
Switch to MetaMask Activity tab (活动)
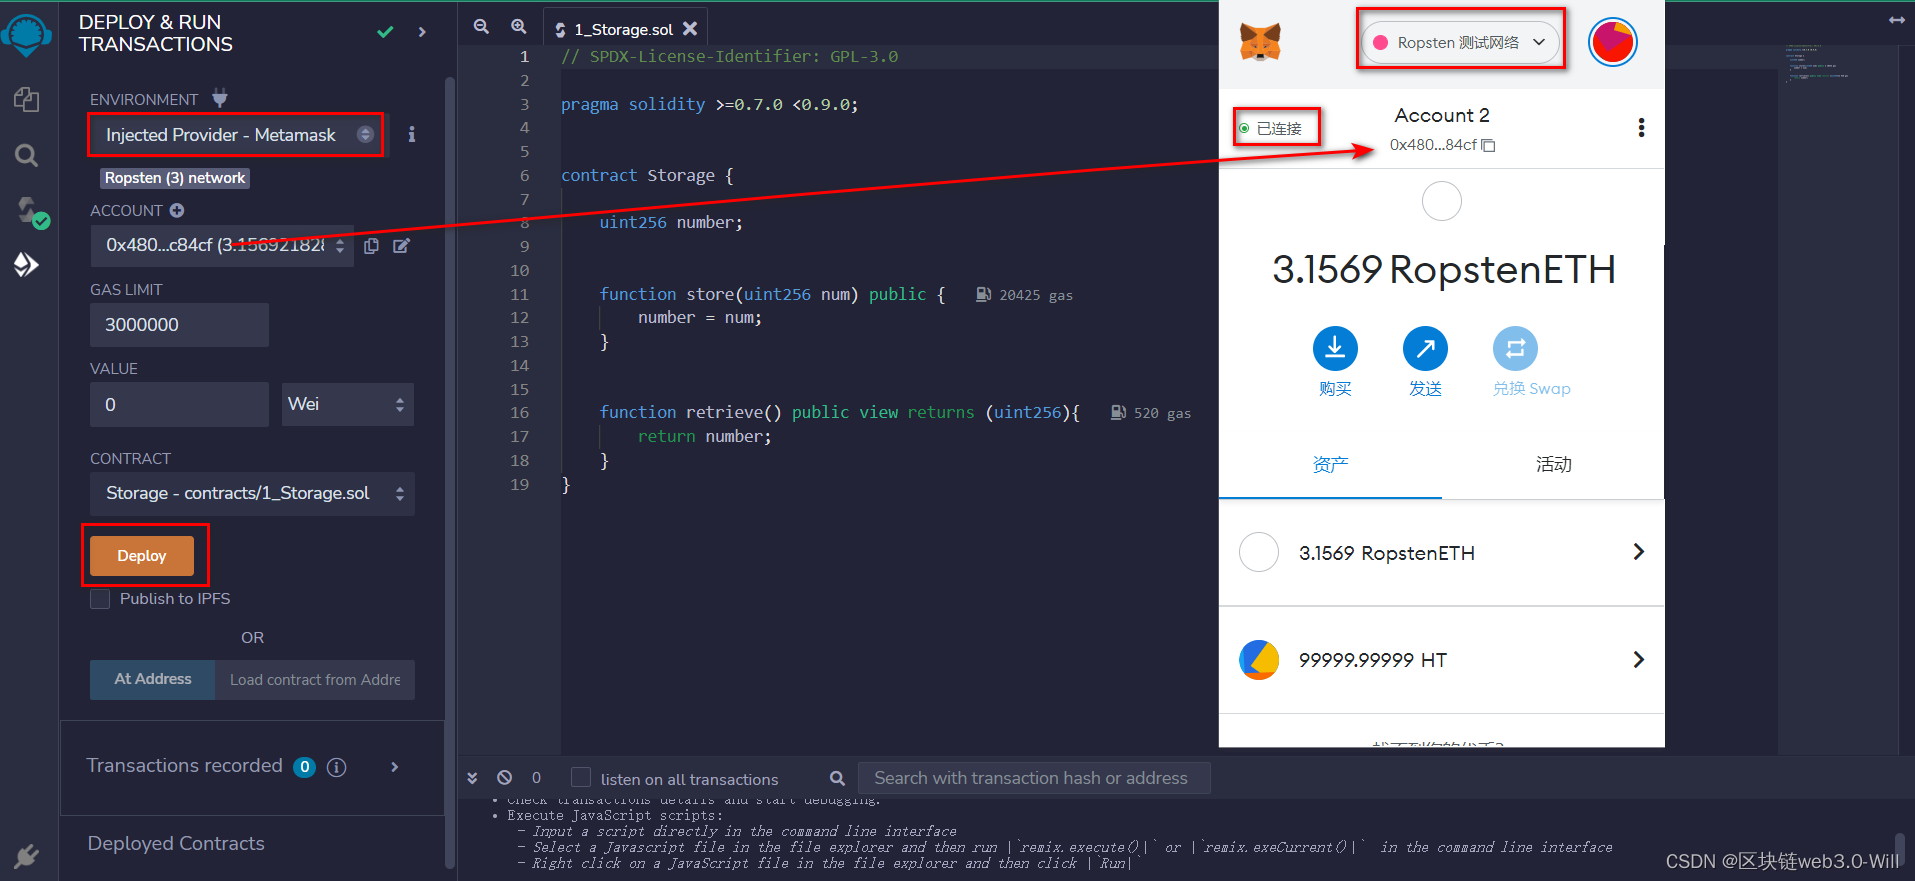click(x=1553, y=465)
